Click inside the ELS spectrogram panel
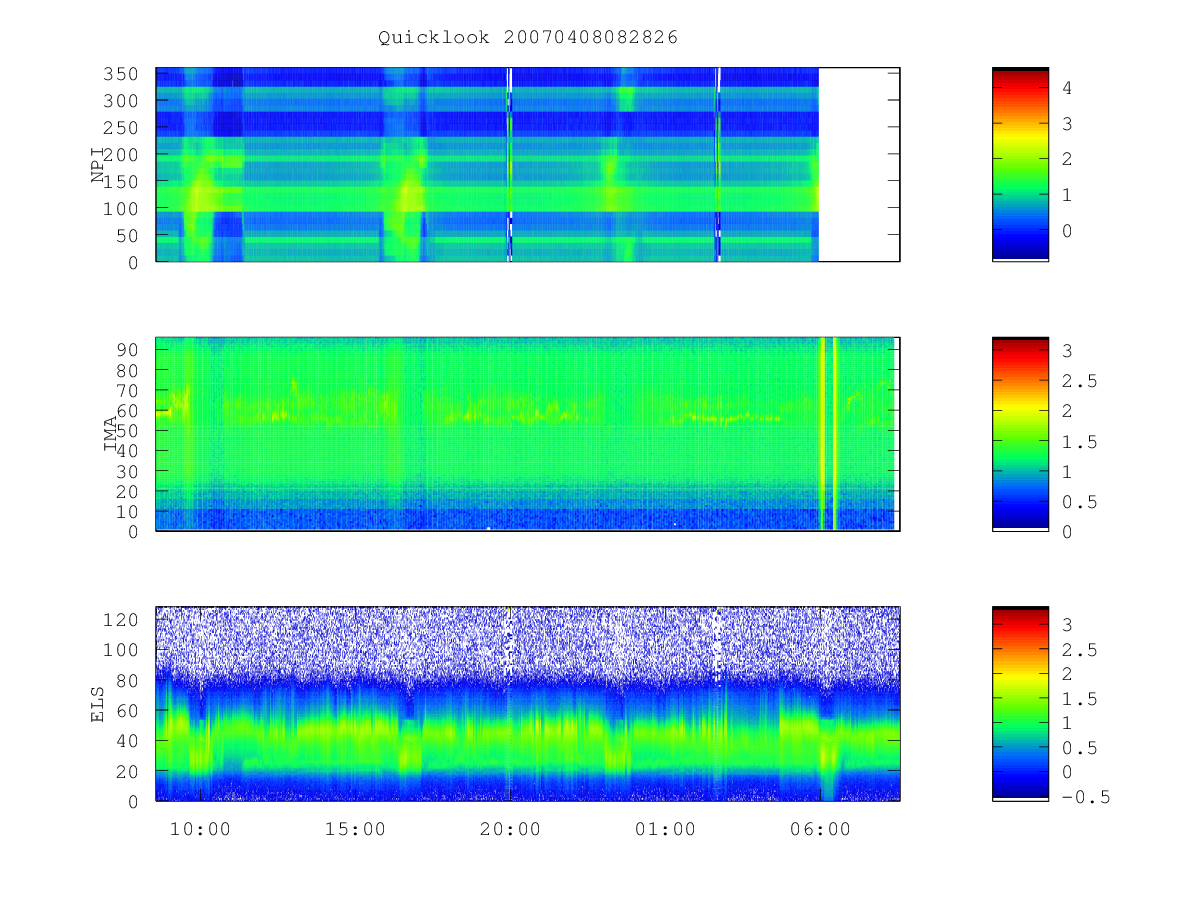1200x900 pixels. pyautogui.click(x=527, y=703)
